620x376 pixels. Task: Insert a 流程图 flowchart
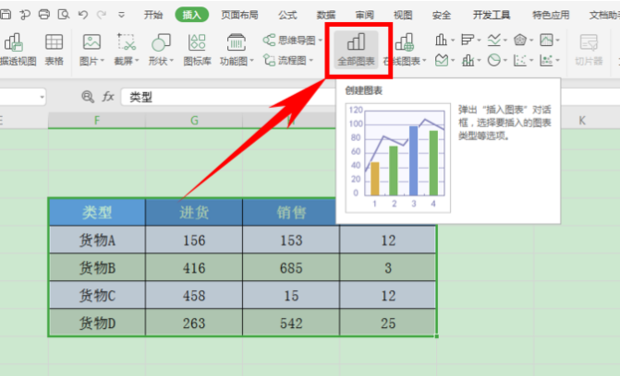(x=288, y=60)
